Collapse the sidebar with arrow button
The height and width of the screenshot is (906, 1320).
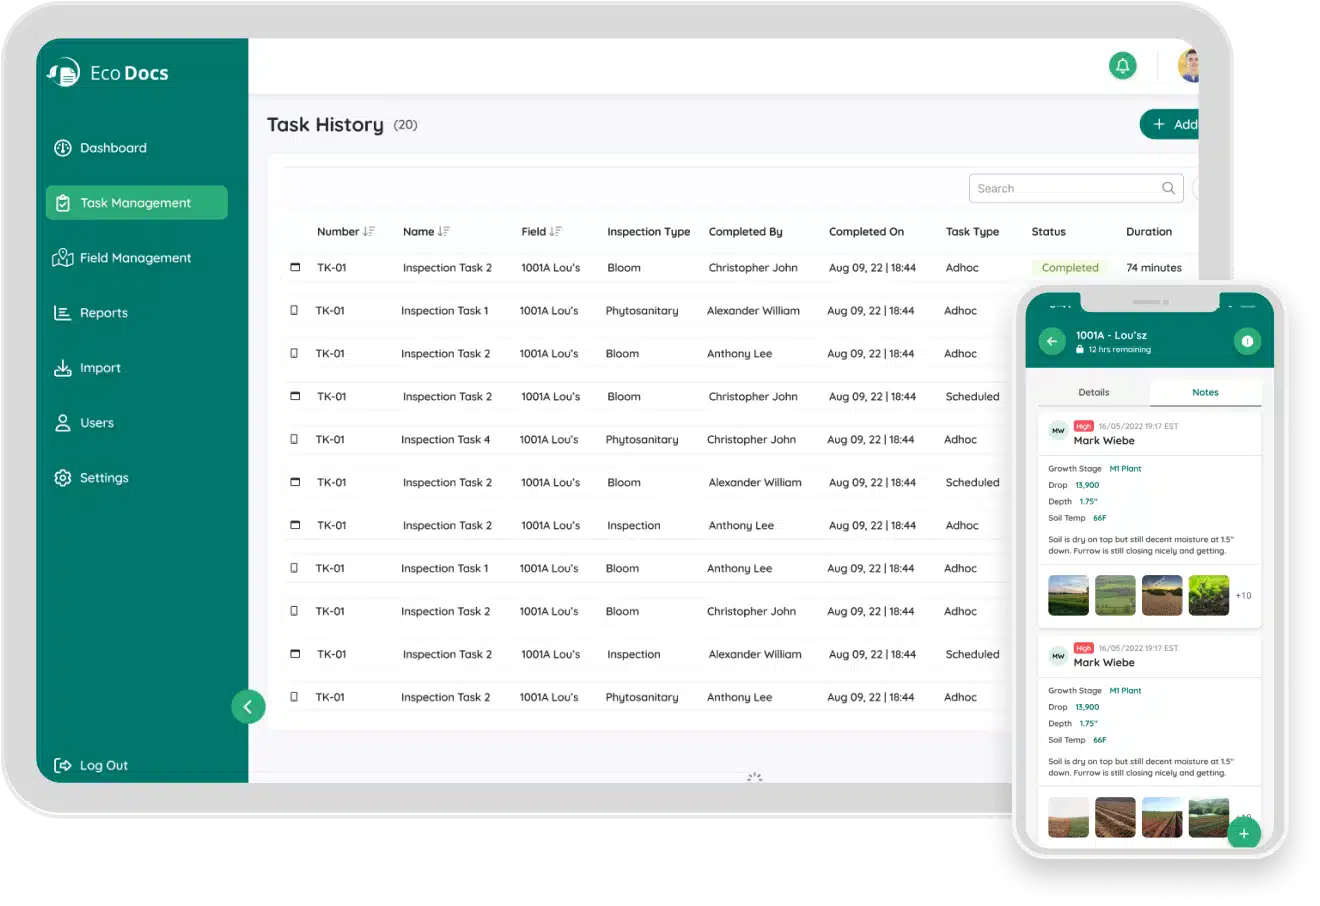pos(248,706)
